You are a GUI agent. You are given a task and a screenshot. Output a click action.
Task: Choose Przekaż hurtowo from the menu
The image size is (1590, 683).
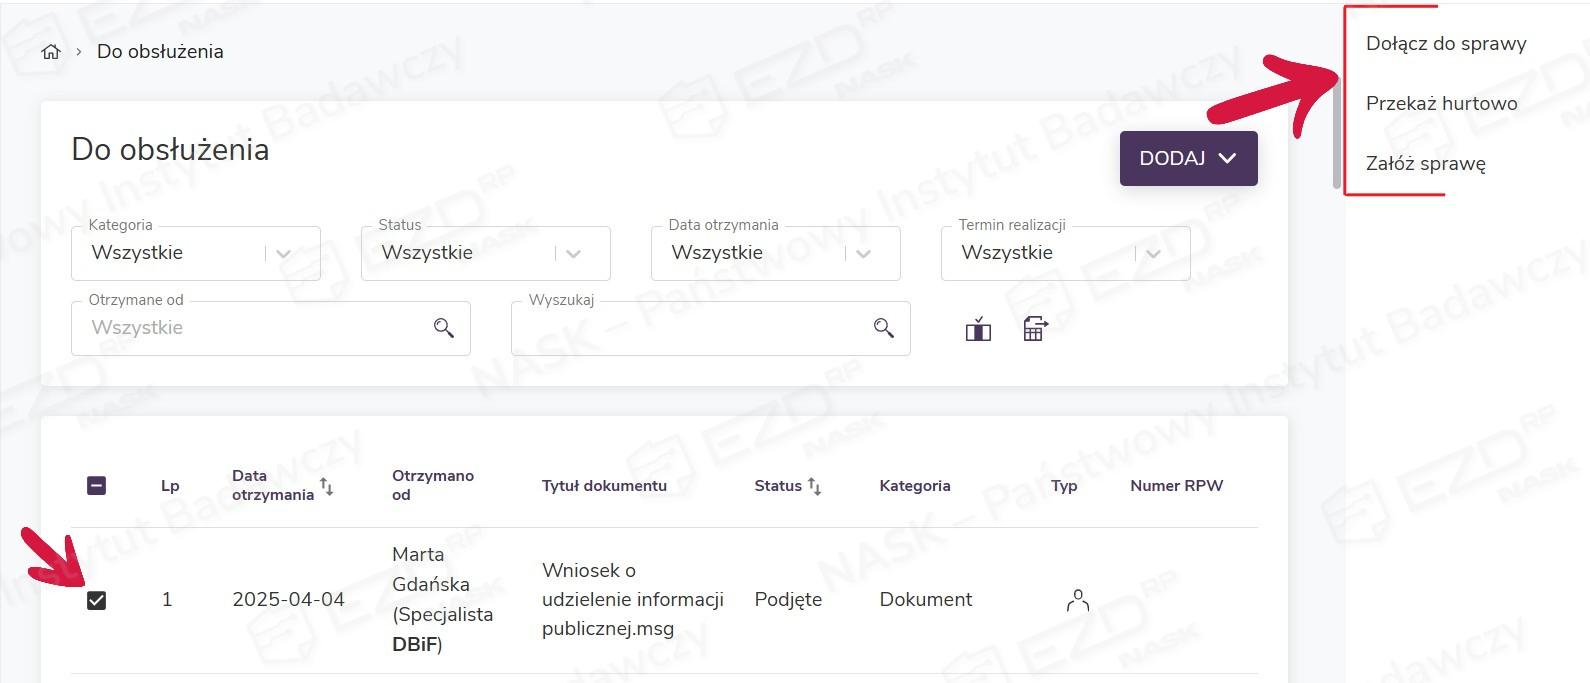[1441, 104]
